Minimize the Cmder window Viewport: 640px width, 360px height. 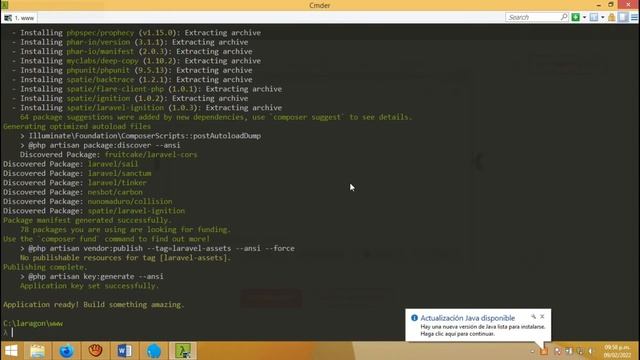(x=598, y=5)
